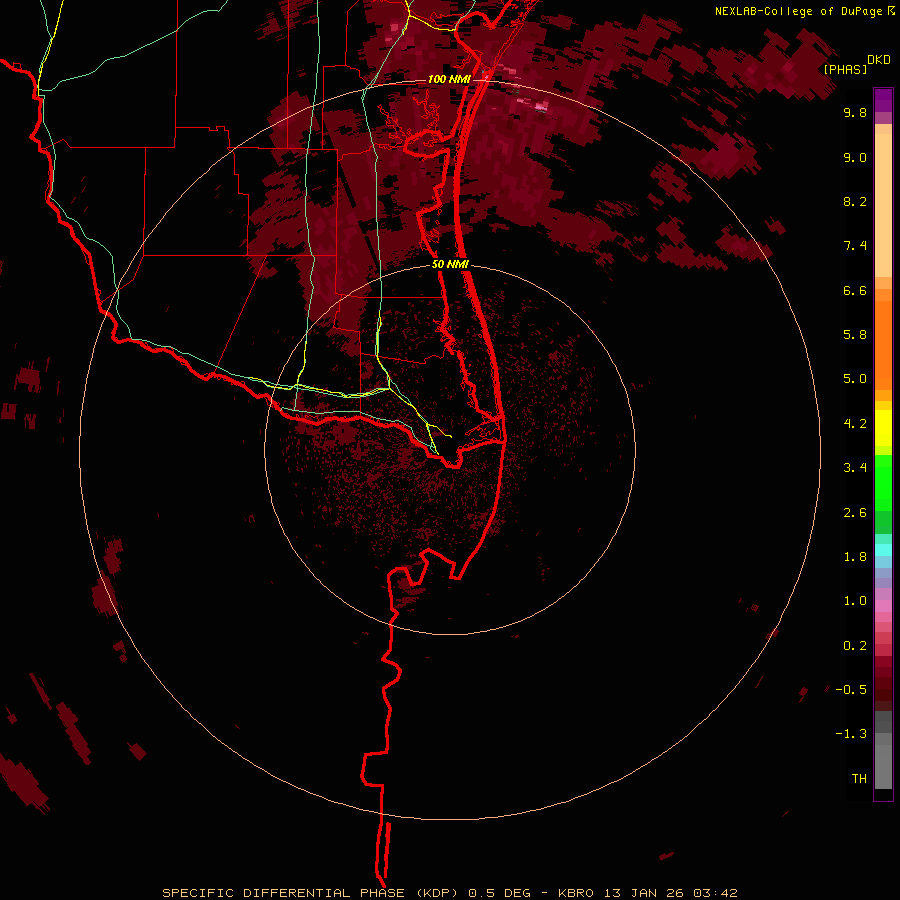Click the DKD product label

878,60
